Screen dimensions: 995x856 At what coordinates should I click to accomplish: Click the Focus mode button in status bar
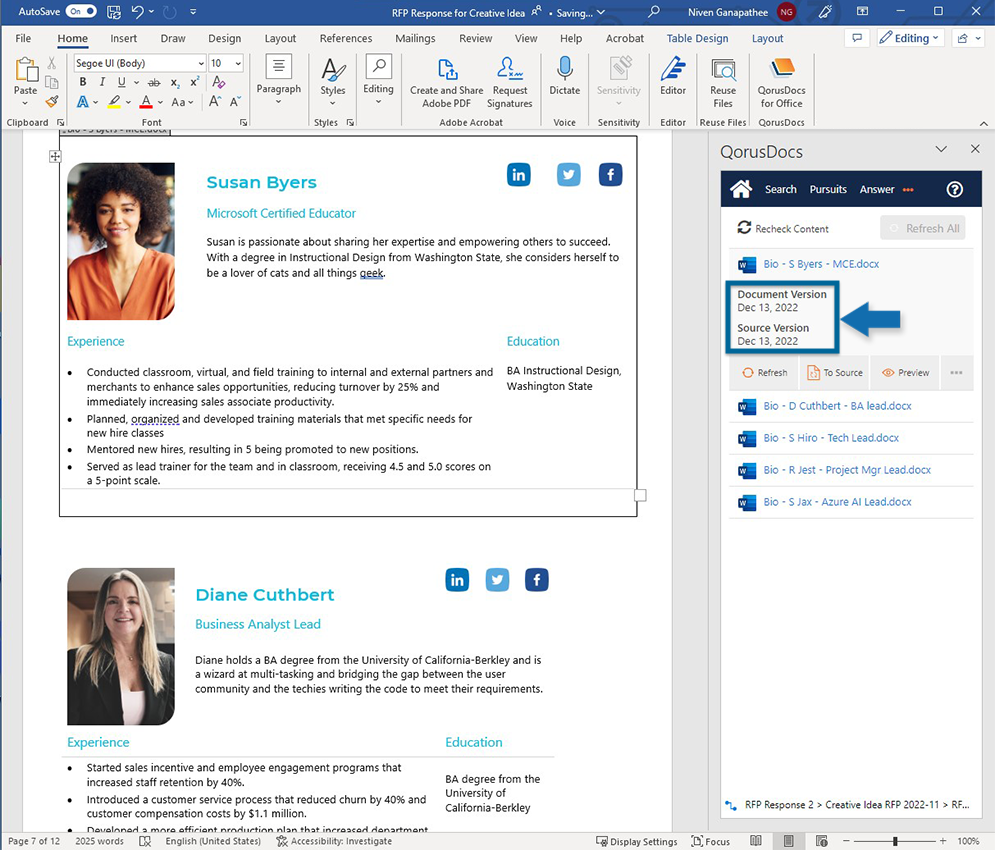click(711, 841)
